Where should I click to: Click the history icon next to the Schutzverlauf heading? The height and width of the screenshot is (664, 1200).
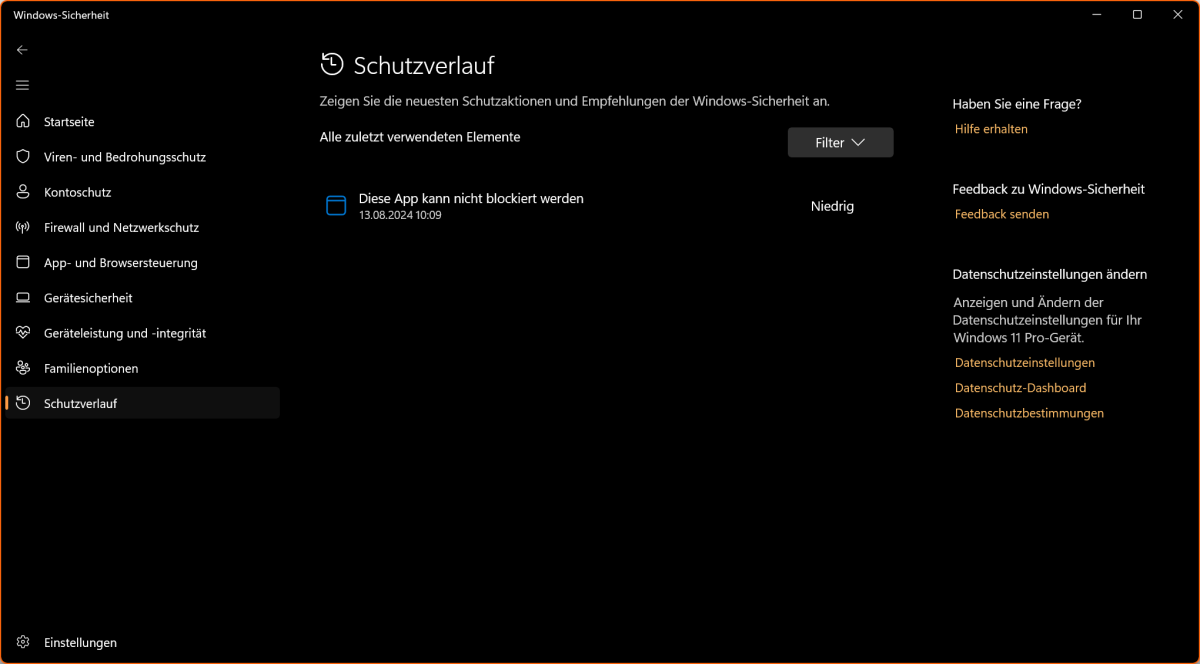coord(331,64)
